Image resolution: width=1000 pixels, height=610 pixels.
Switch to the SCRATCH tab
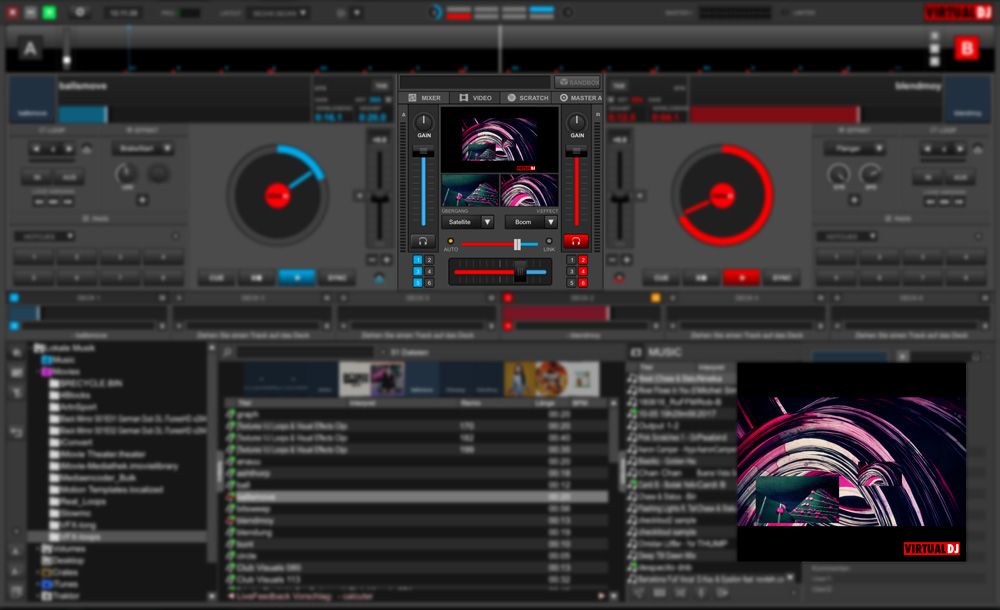528,98
